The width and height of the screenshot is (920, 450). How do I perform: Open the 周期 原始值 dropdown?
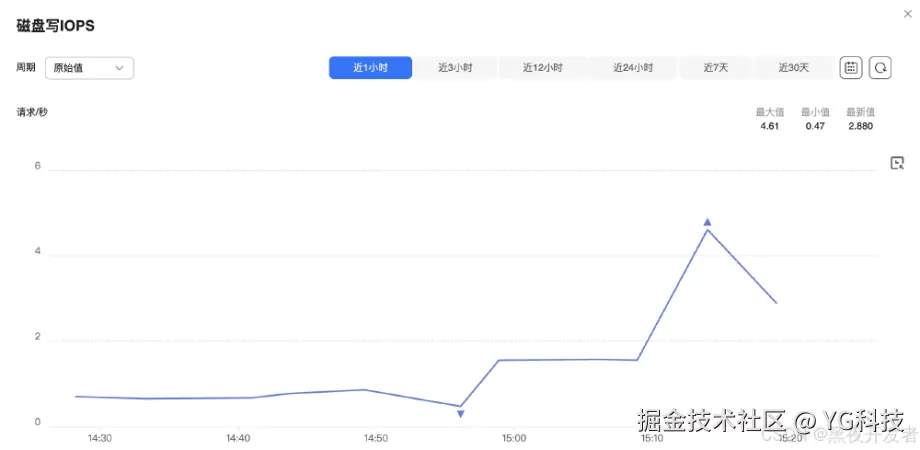click(90, 68)
